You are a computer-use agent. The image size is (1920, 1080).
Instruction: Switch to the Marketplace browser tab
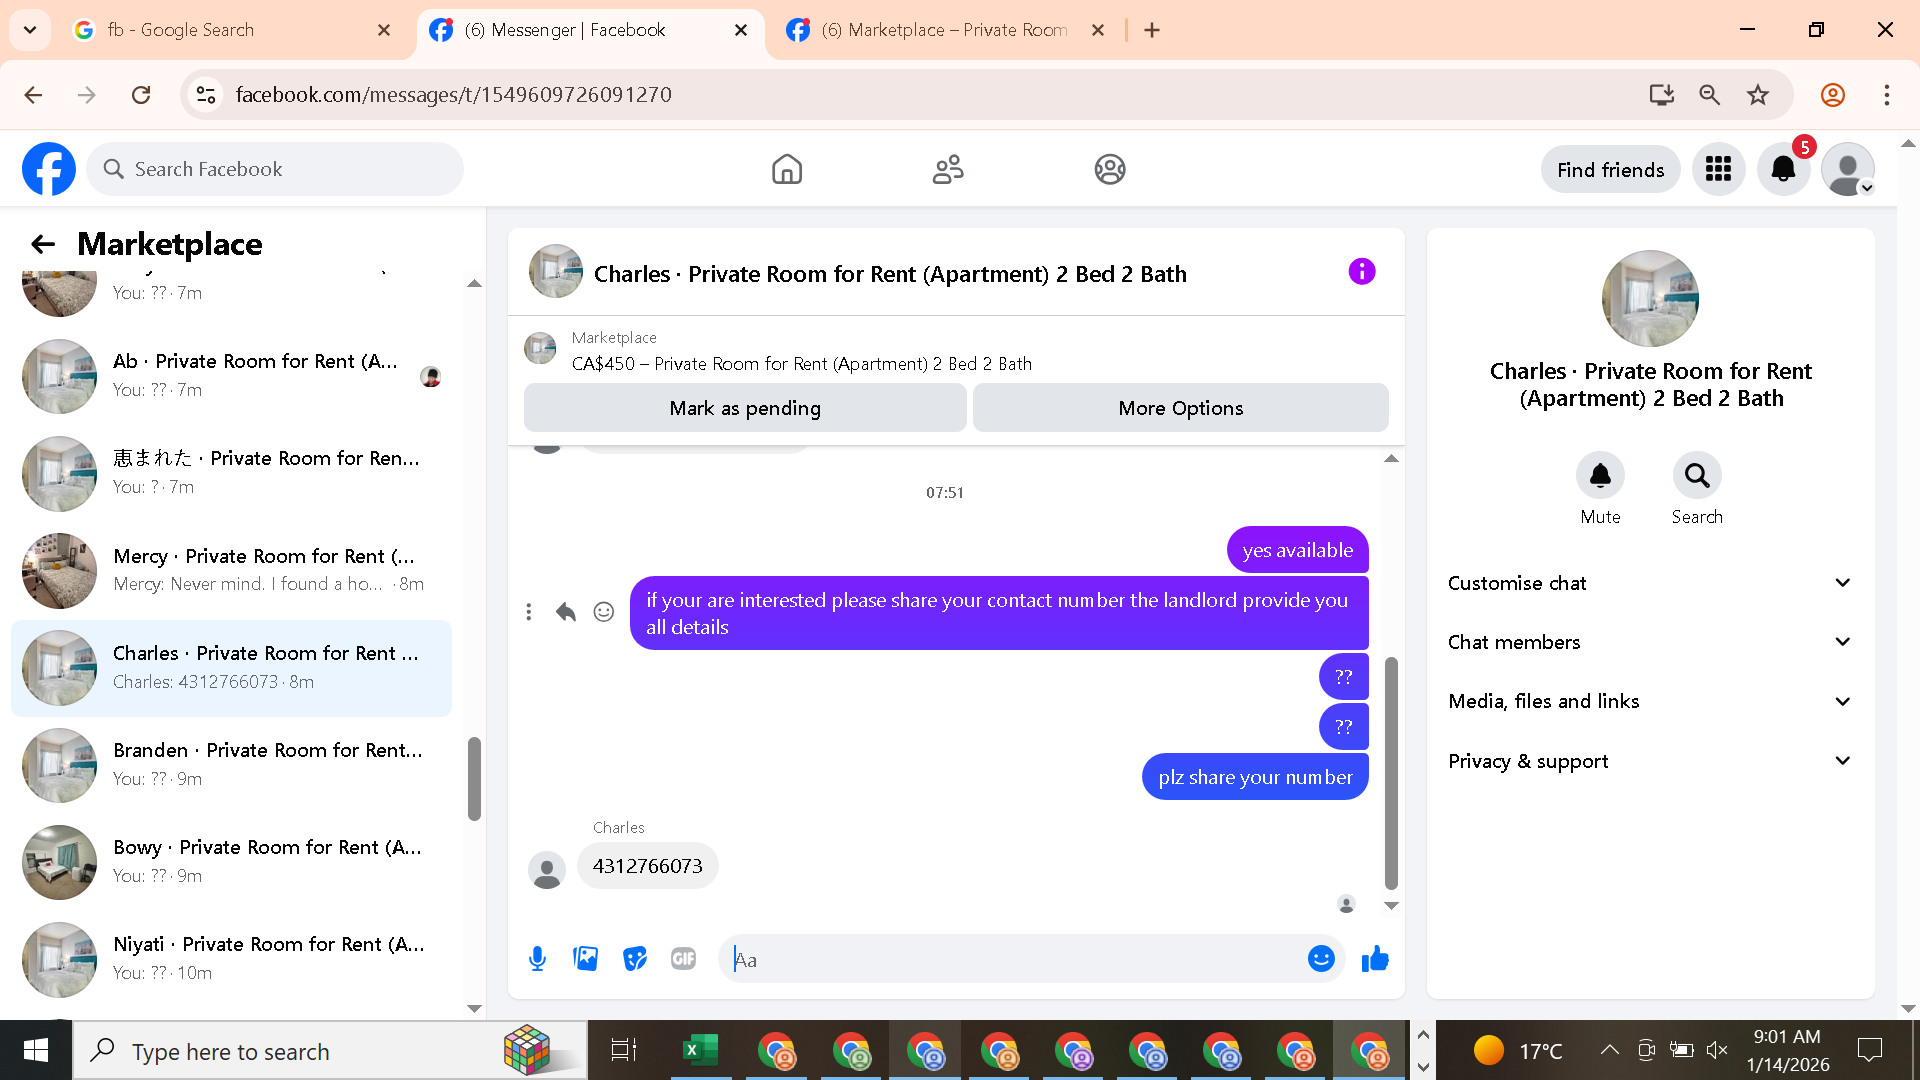point(943,30)
